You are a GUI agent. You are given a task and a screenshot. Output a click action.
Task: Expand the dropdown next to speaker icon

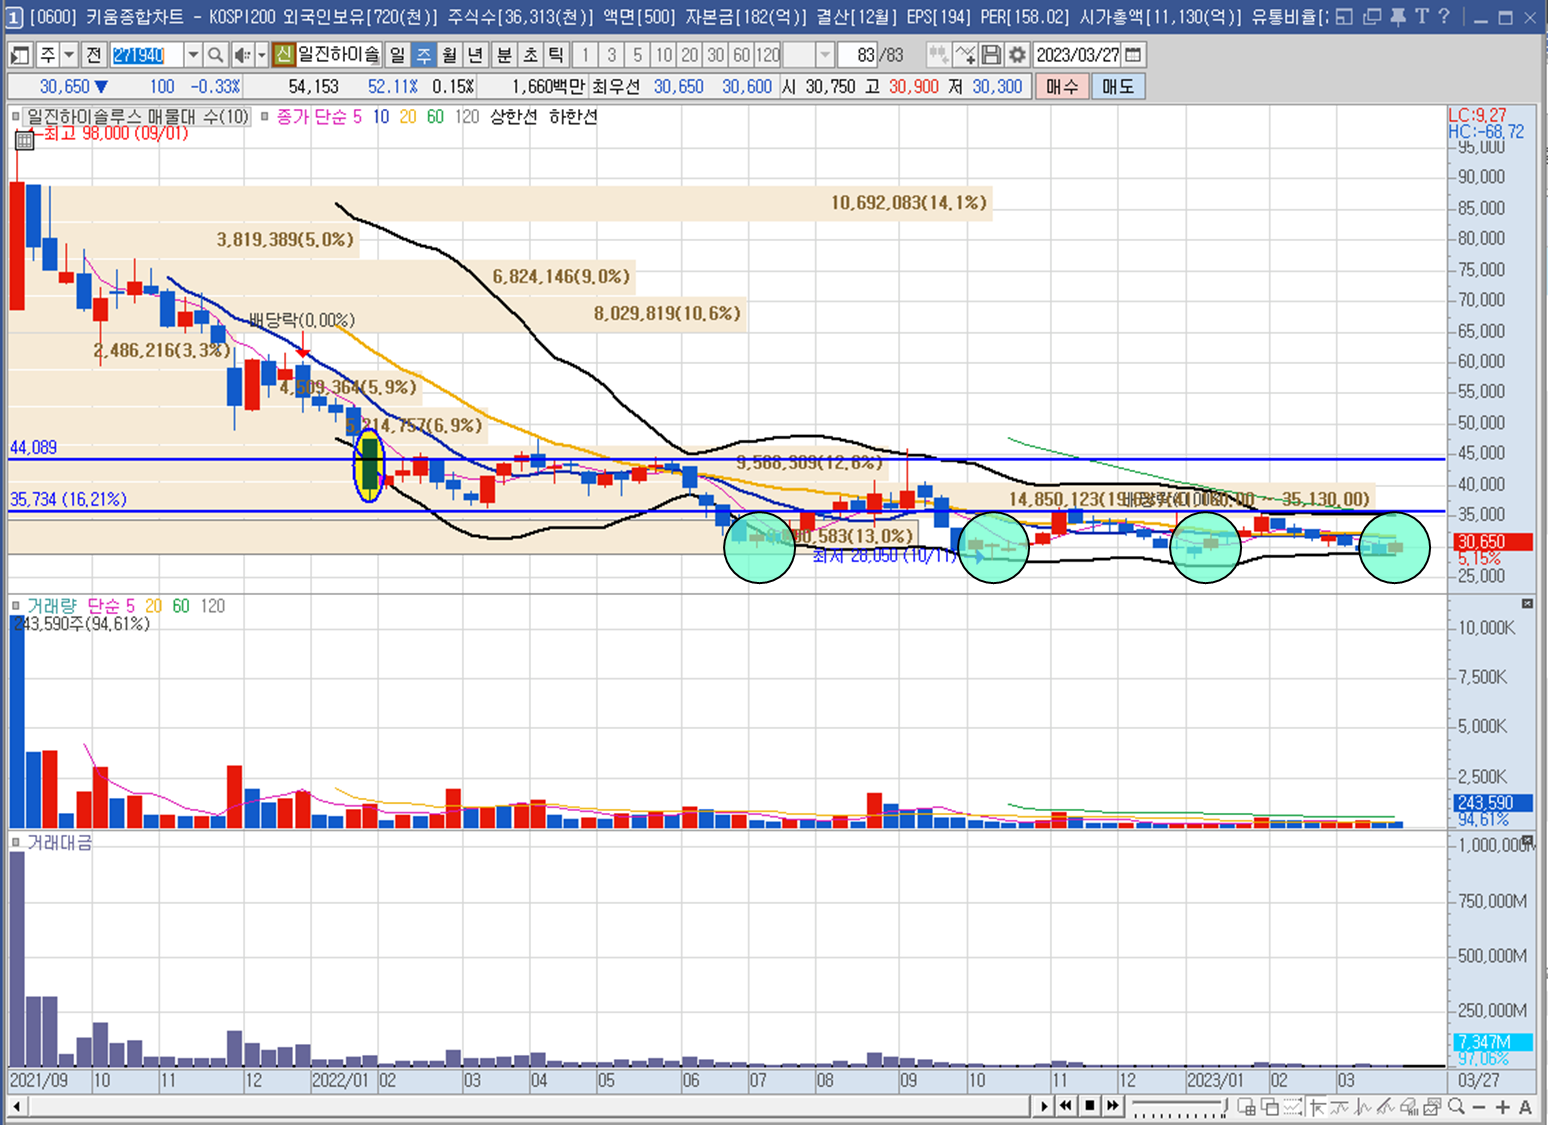pyautogui.click(x=262, y=55)
